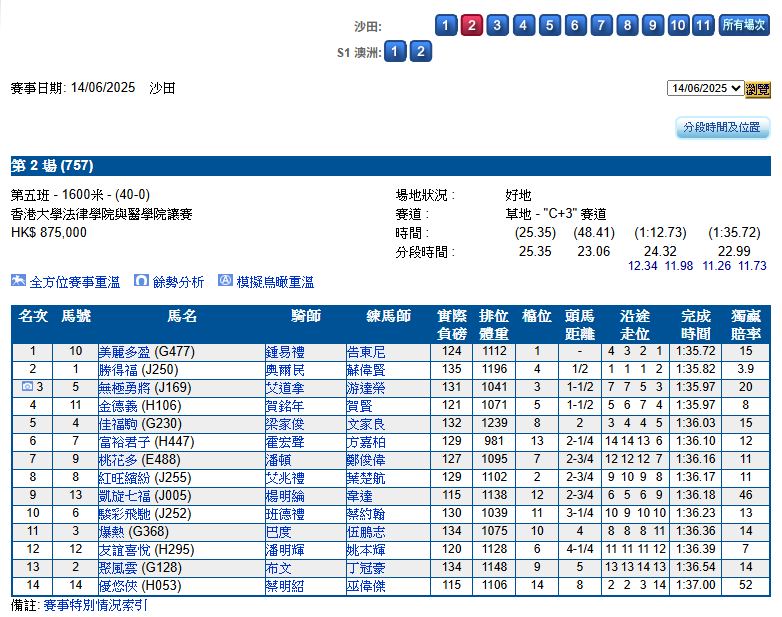Open 分段時間及位置 button
The width and height of the screenshot is (782, 617).
click(722, 128)
